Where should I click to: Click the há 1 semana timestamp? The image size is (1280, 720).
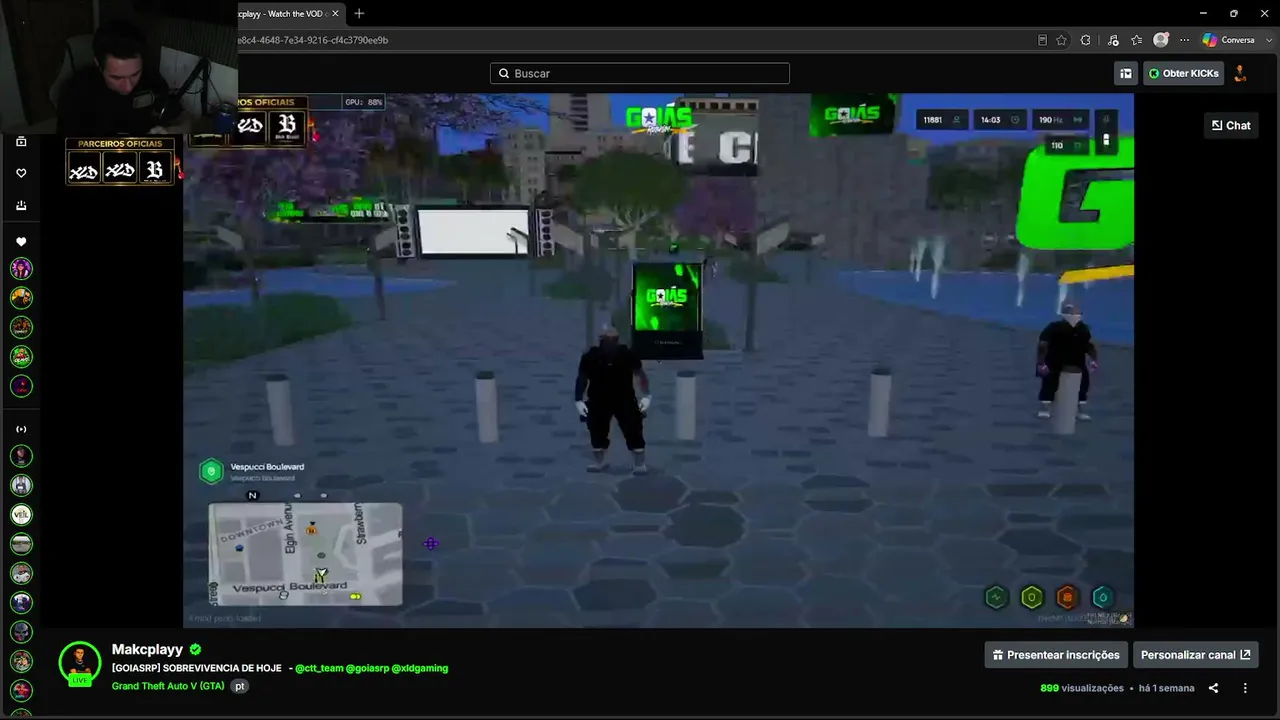[1167, 688]
